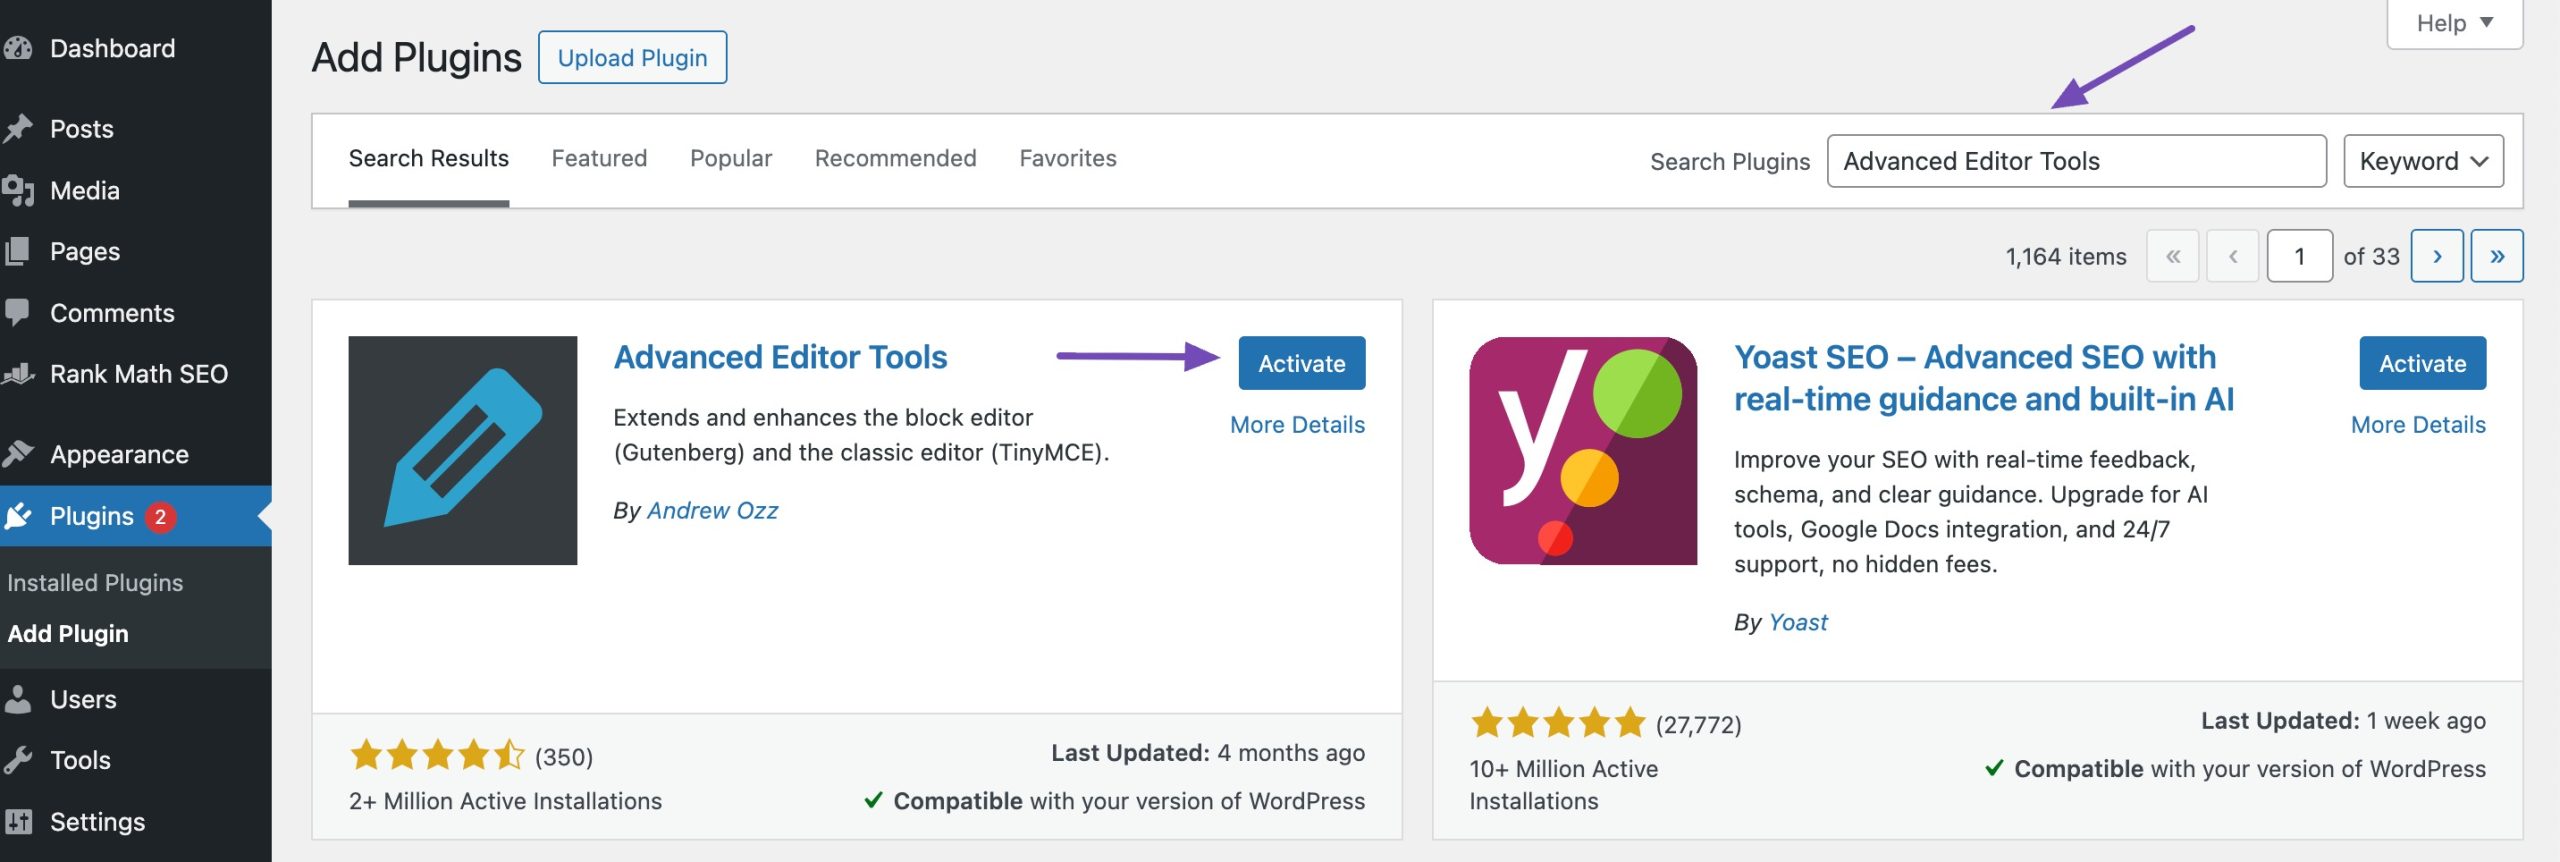Switch to the Popular tab

(x=731, y=158)
